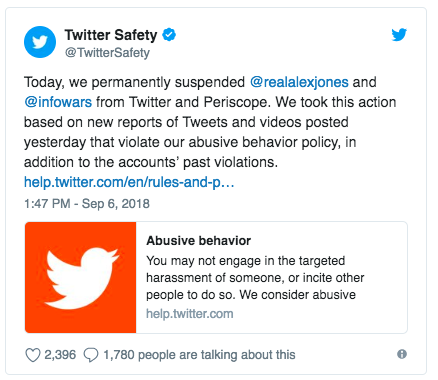The width and height of the screenshot is (438, 380).
Task: Follow the help.twitter.com/en/rules-and-p… link
Action: click(129, 182)
